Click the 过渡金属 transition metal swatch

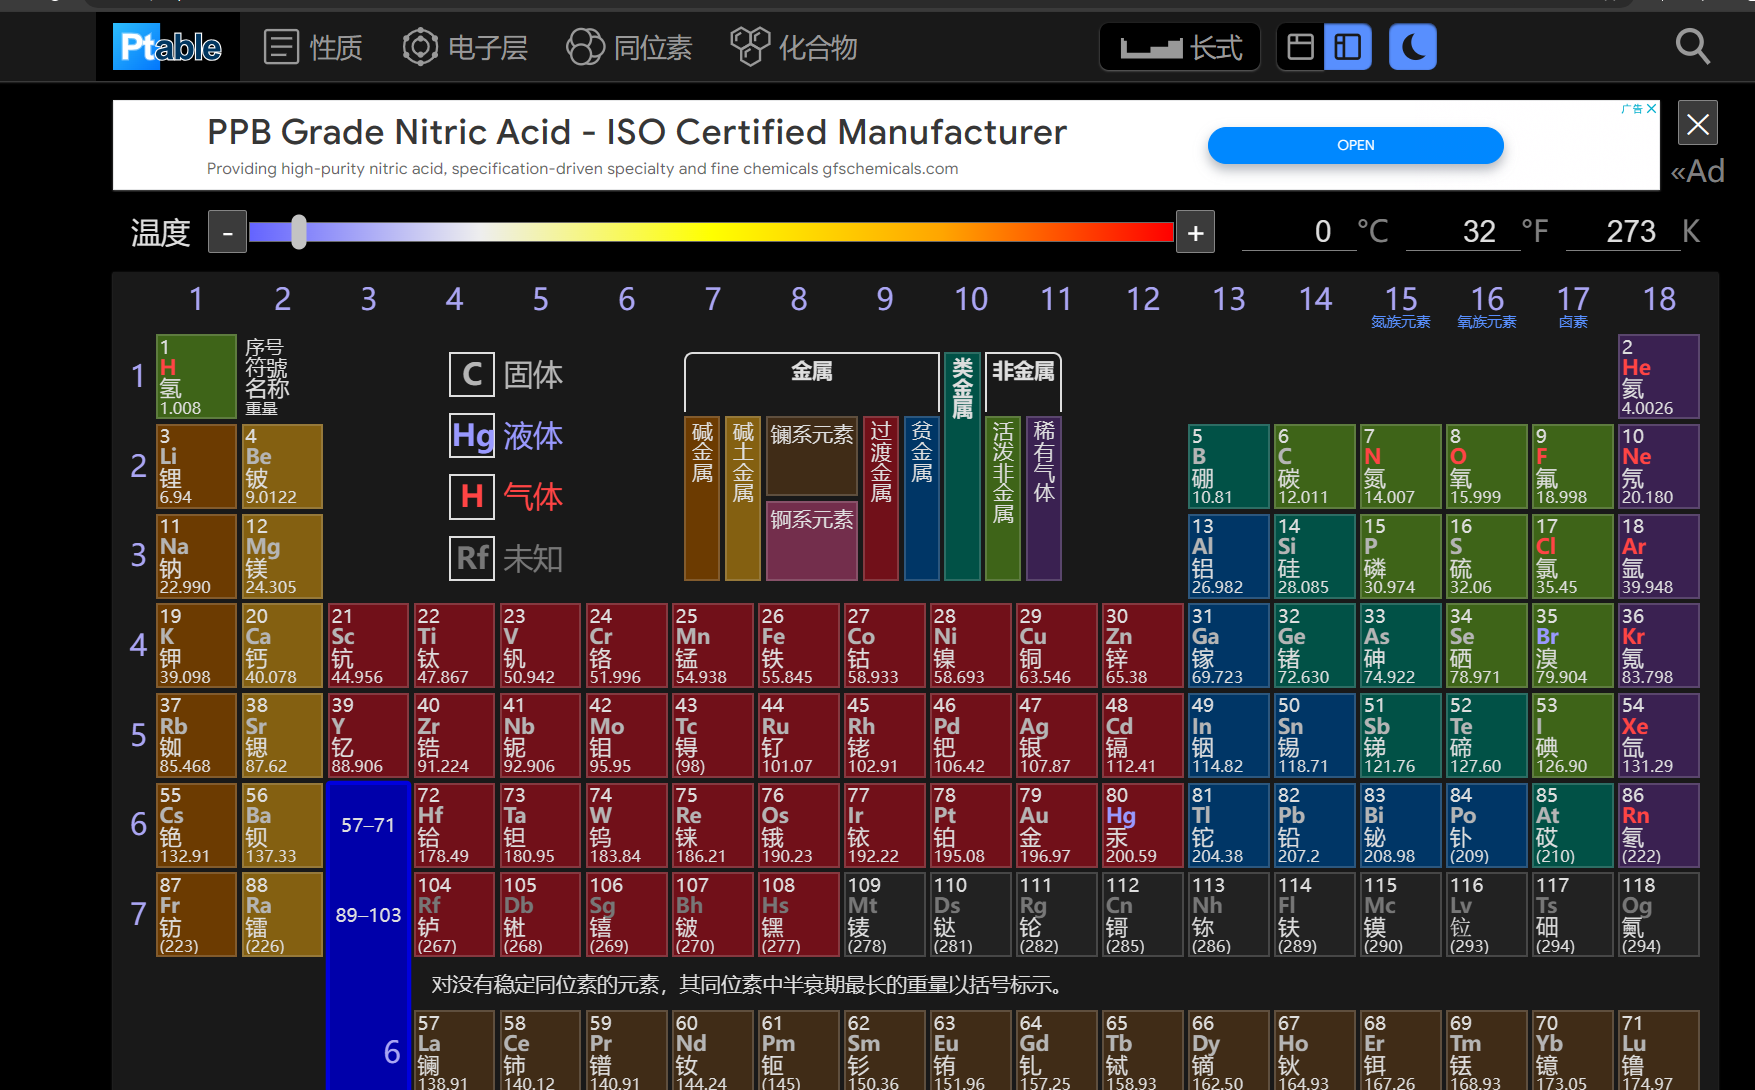coord(881,498)
